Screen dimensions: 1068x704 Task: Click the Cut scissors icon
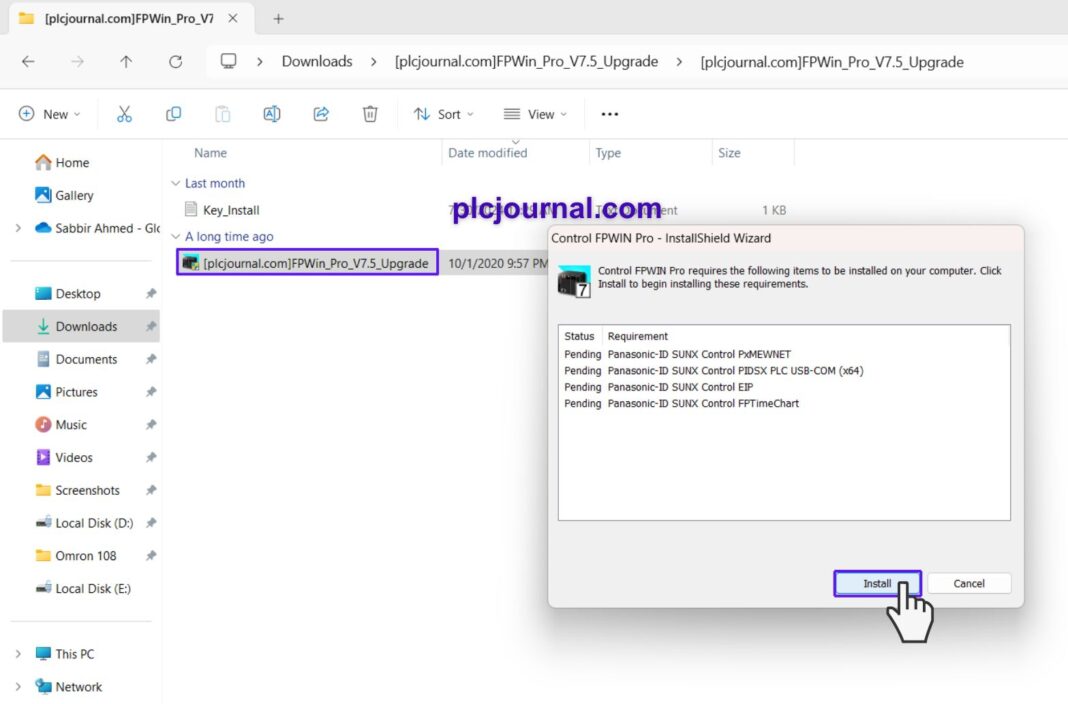click(124, 114)
